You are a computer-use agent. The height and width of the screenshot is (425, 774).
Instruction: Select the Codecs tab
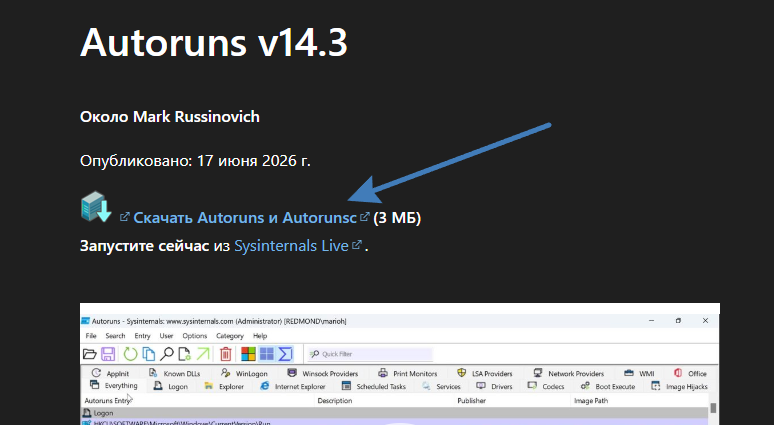(x=546, y=386)
